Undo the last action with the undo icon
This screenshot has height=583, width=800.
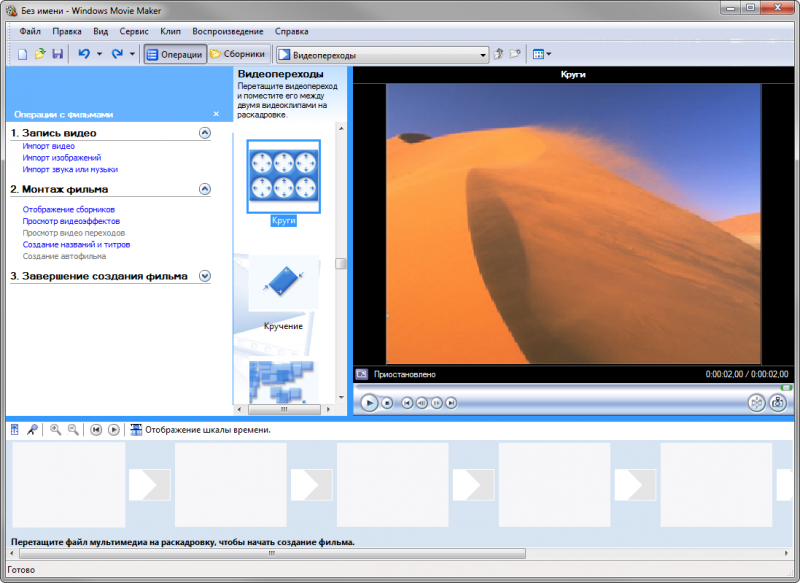(85, 54)
